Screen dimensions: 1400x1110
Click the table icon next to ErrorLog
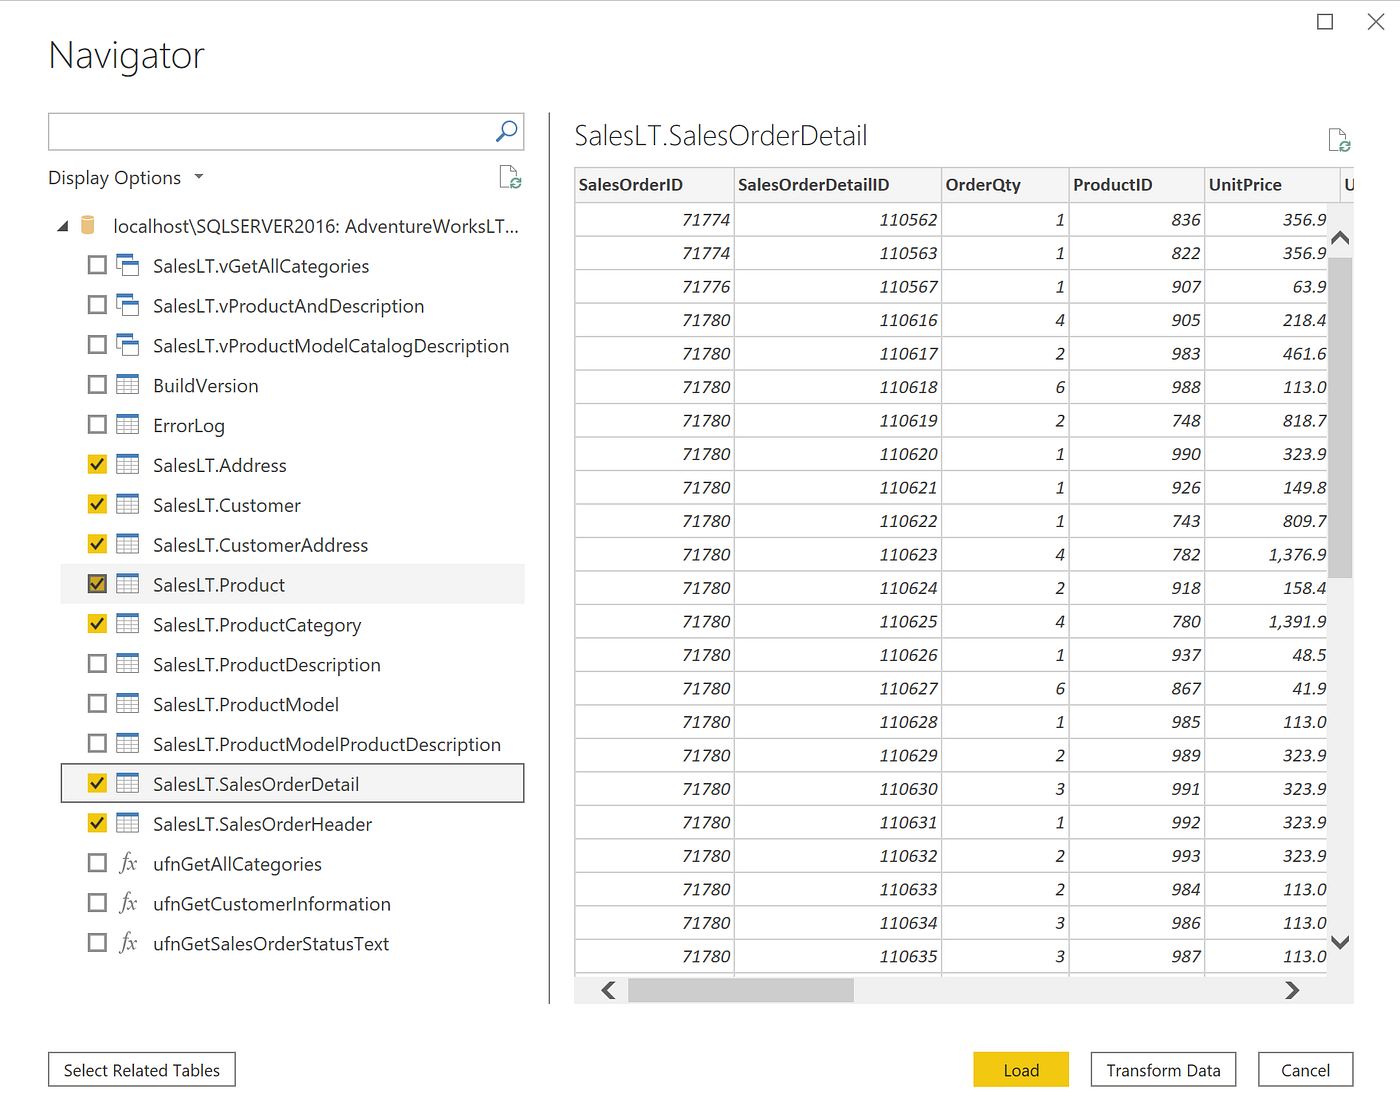click(x=128, y=425)
